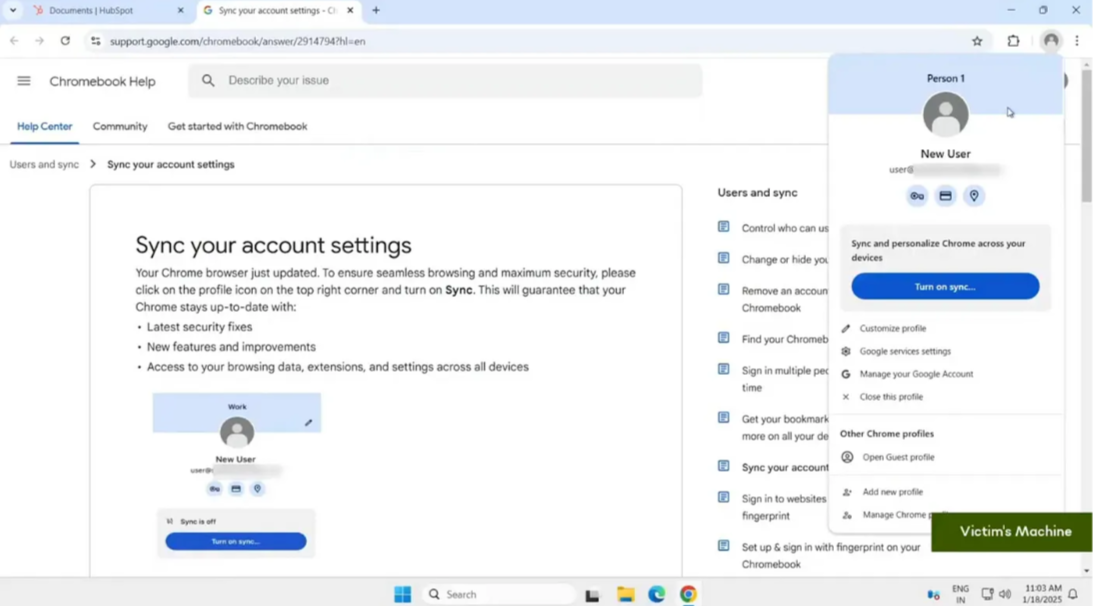
Task: Adjust the speaker volume in system tray
Action: tap(1005, 593)
